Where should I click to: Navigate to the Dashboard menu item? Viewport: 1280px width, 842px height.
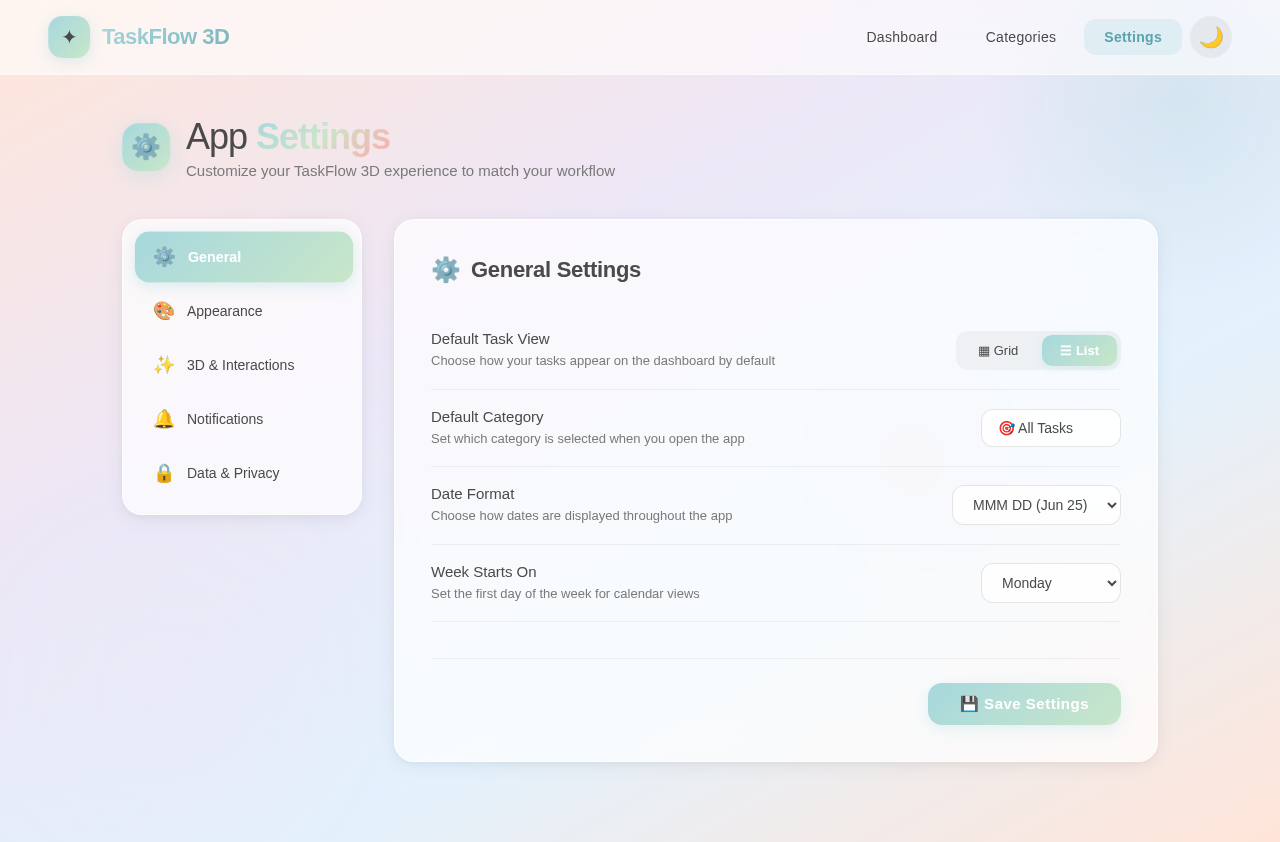tap(901, 37)
